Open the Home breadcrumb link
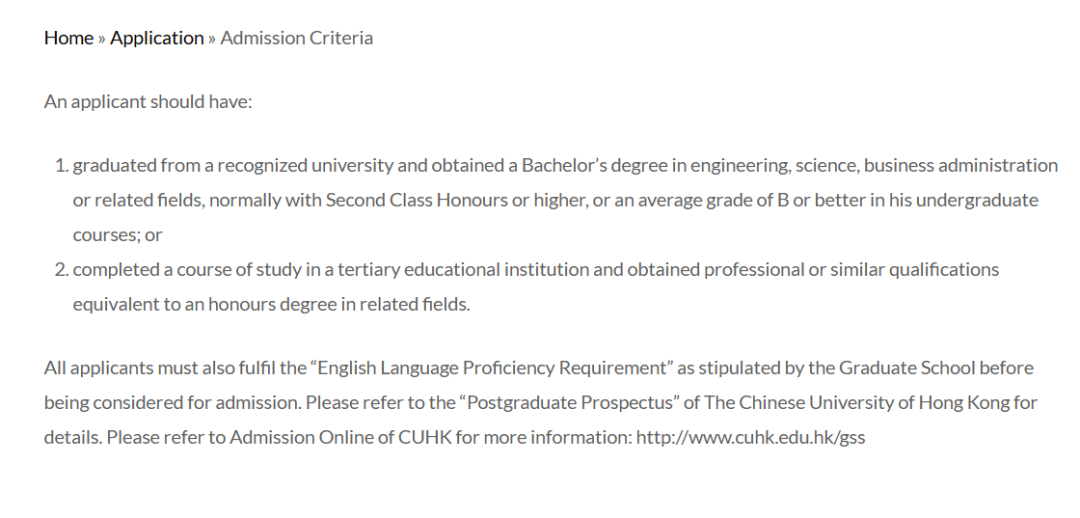Image resolution: width=1080 pixels, height=518 pixels. click(x=68, y=38)
